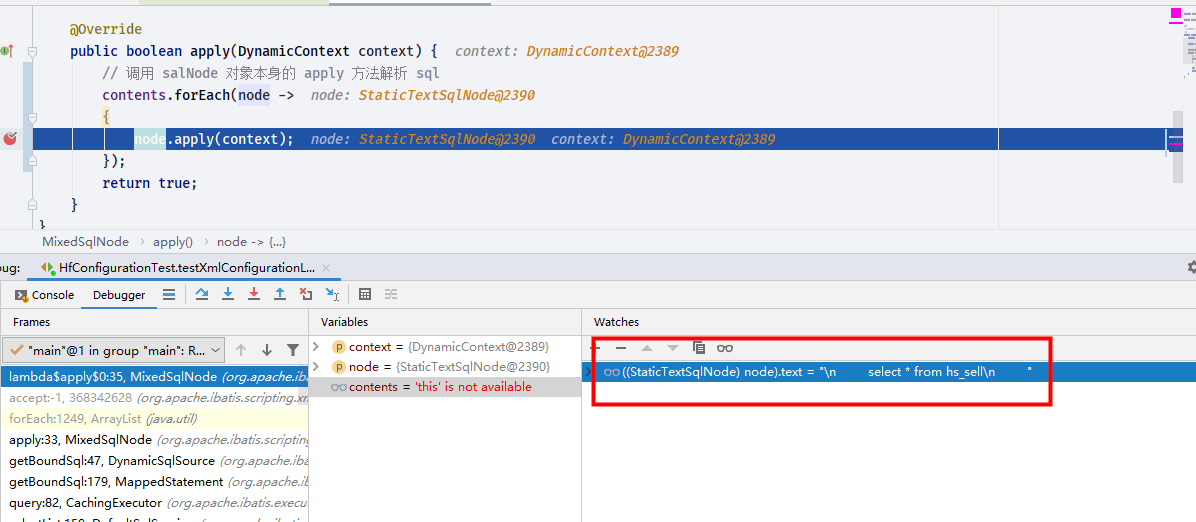Screen dimensions: 1196x522
Task: Click the Step Into arrow icon
Action: click(227, 294)
